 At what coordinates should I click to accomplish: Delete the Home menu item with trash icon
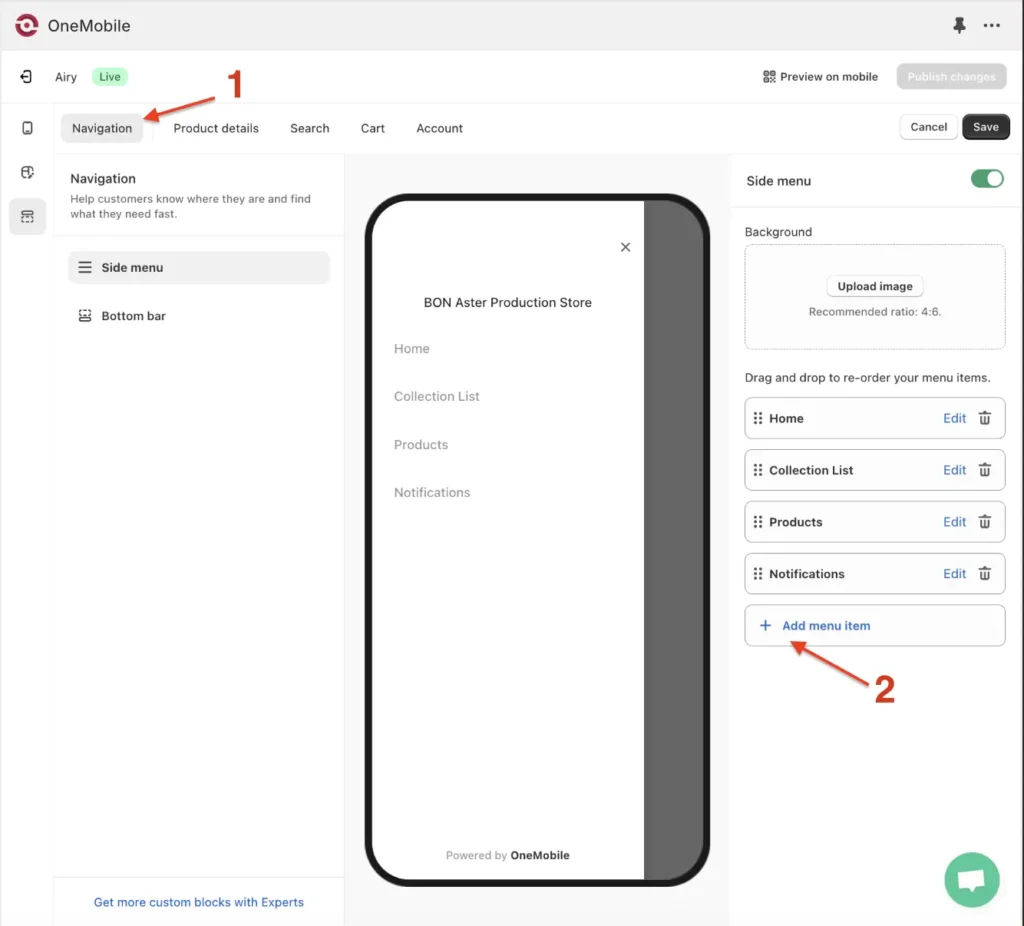point(985,418)
